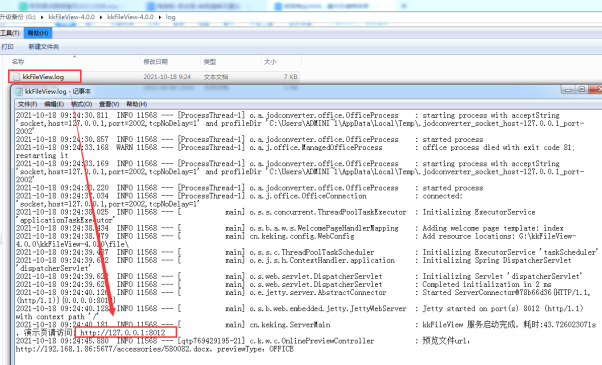Click the text 'o.s.s.concurrent.ThreadPoolTaskExecutor'
Viewport: 602px width, 365px height.
[328, 212]
